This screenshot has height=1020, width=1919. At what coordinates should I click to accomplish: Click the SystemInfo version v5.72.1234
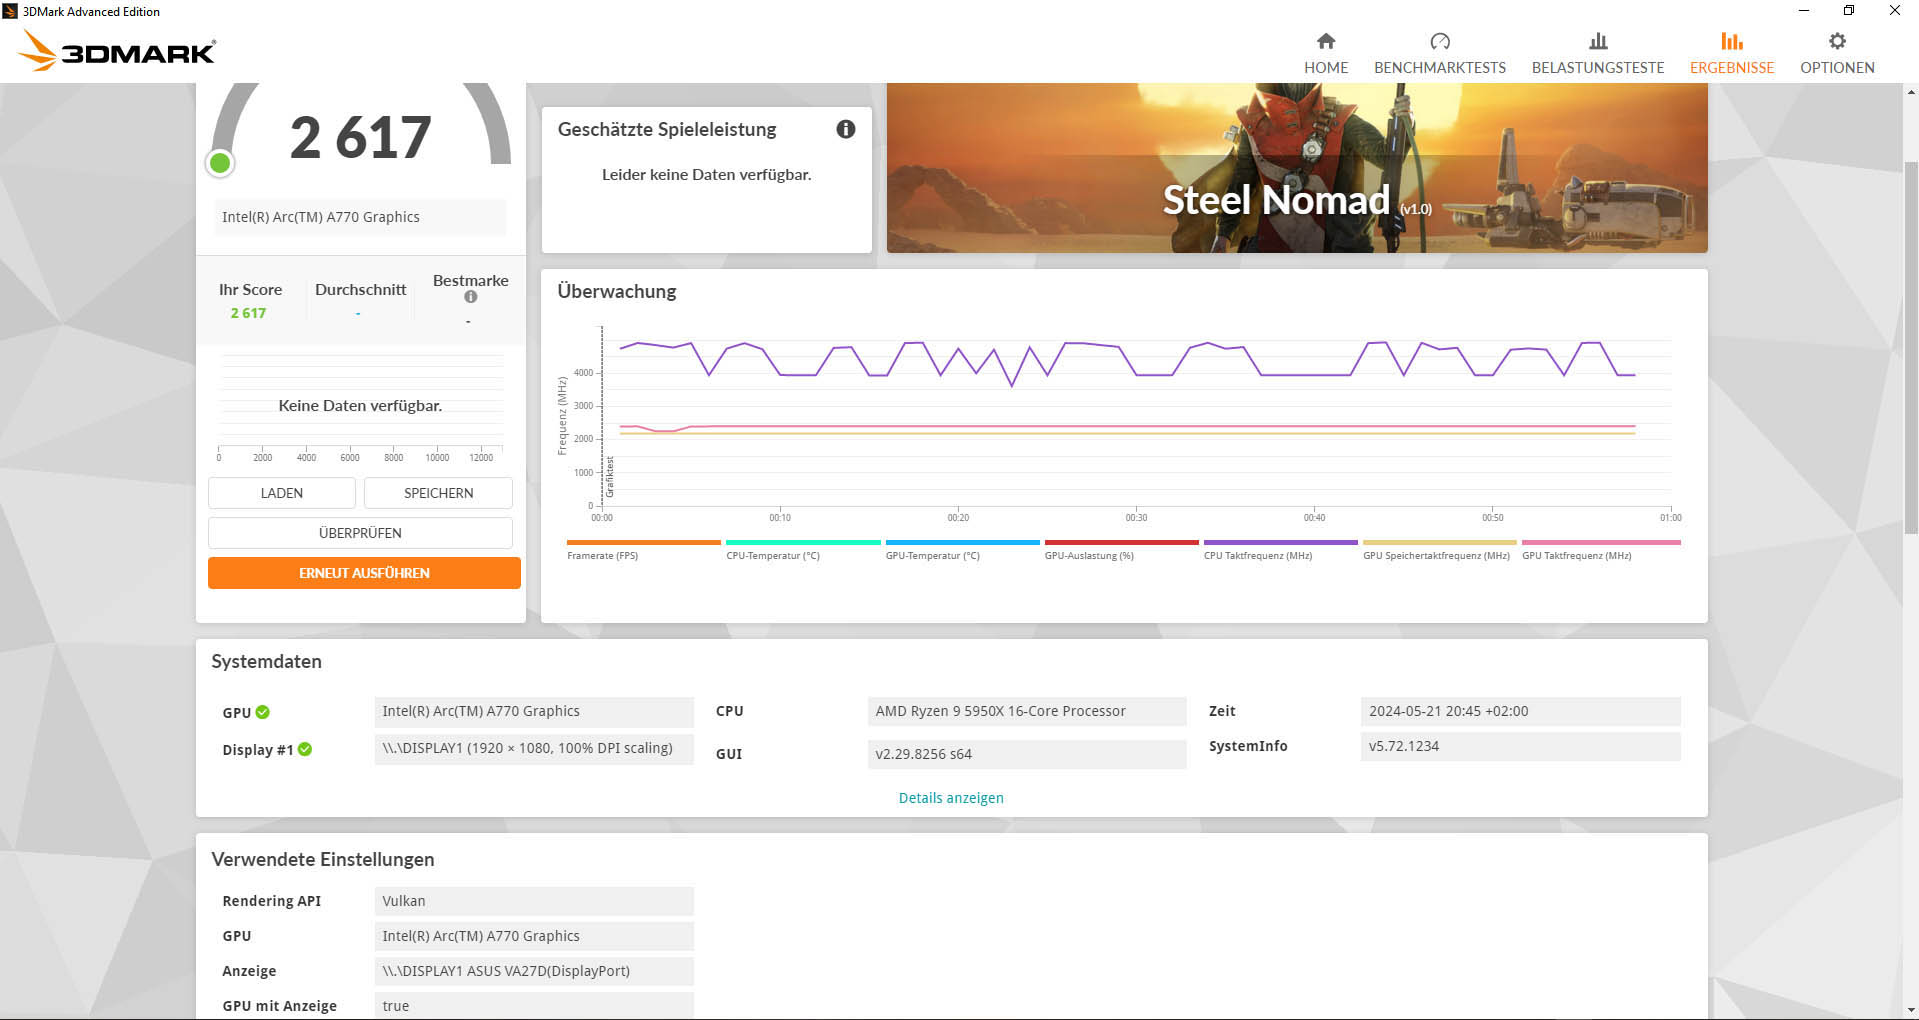click(1520, 746)
